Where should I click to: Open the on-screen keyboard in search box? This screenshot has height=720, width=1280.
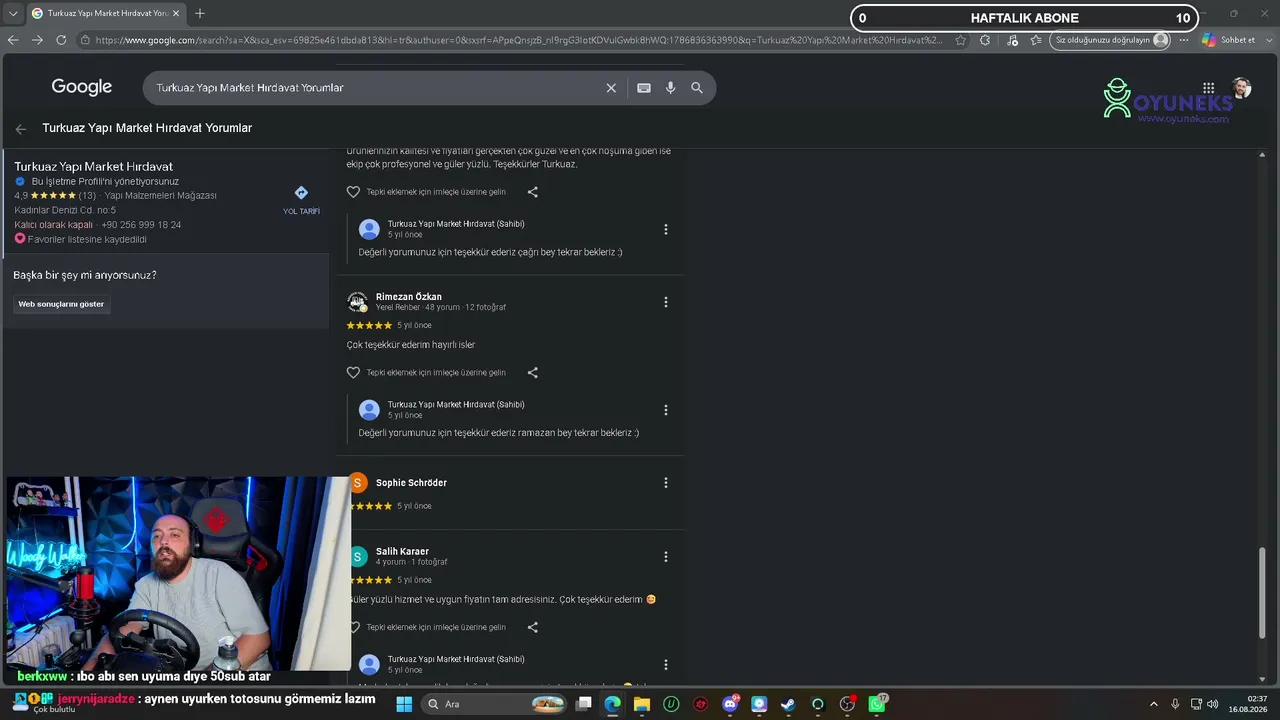click(644, 88)
